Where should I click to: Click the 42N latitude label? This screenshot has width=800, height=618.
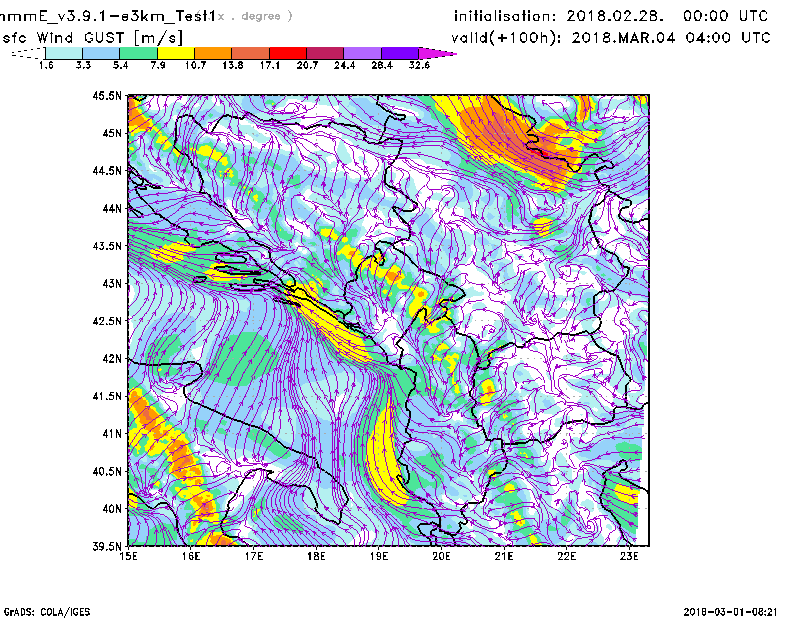click(112, 359)
